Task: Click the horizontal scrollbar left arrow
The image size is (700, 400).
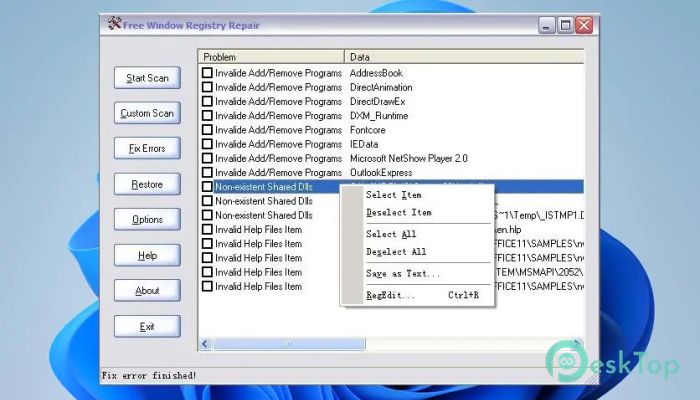Action: click(205, 344)
